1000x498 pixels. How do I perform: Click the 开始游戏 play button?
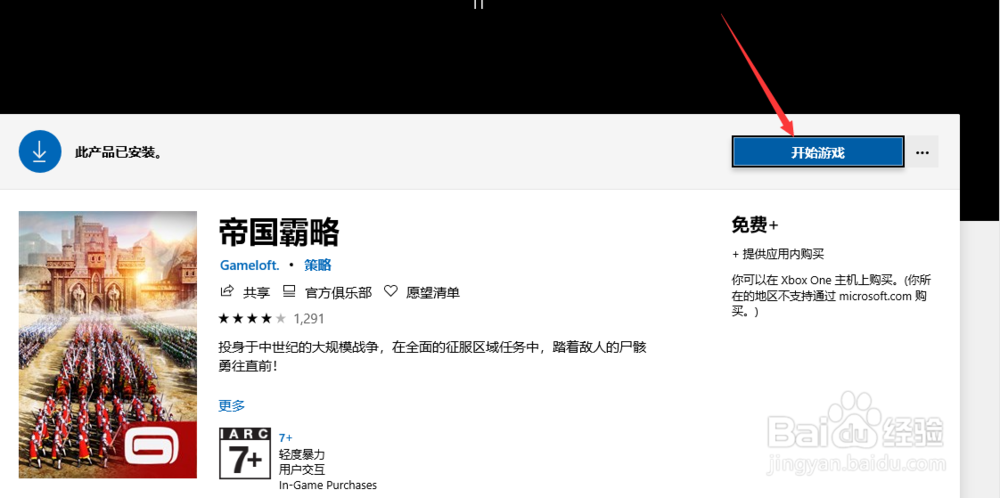coord(818,153)
